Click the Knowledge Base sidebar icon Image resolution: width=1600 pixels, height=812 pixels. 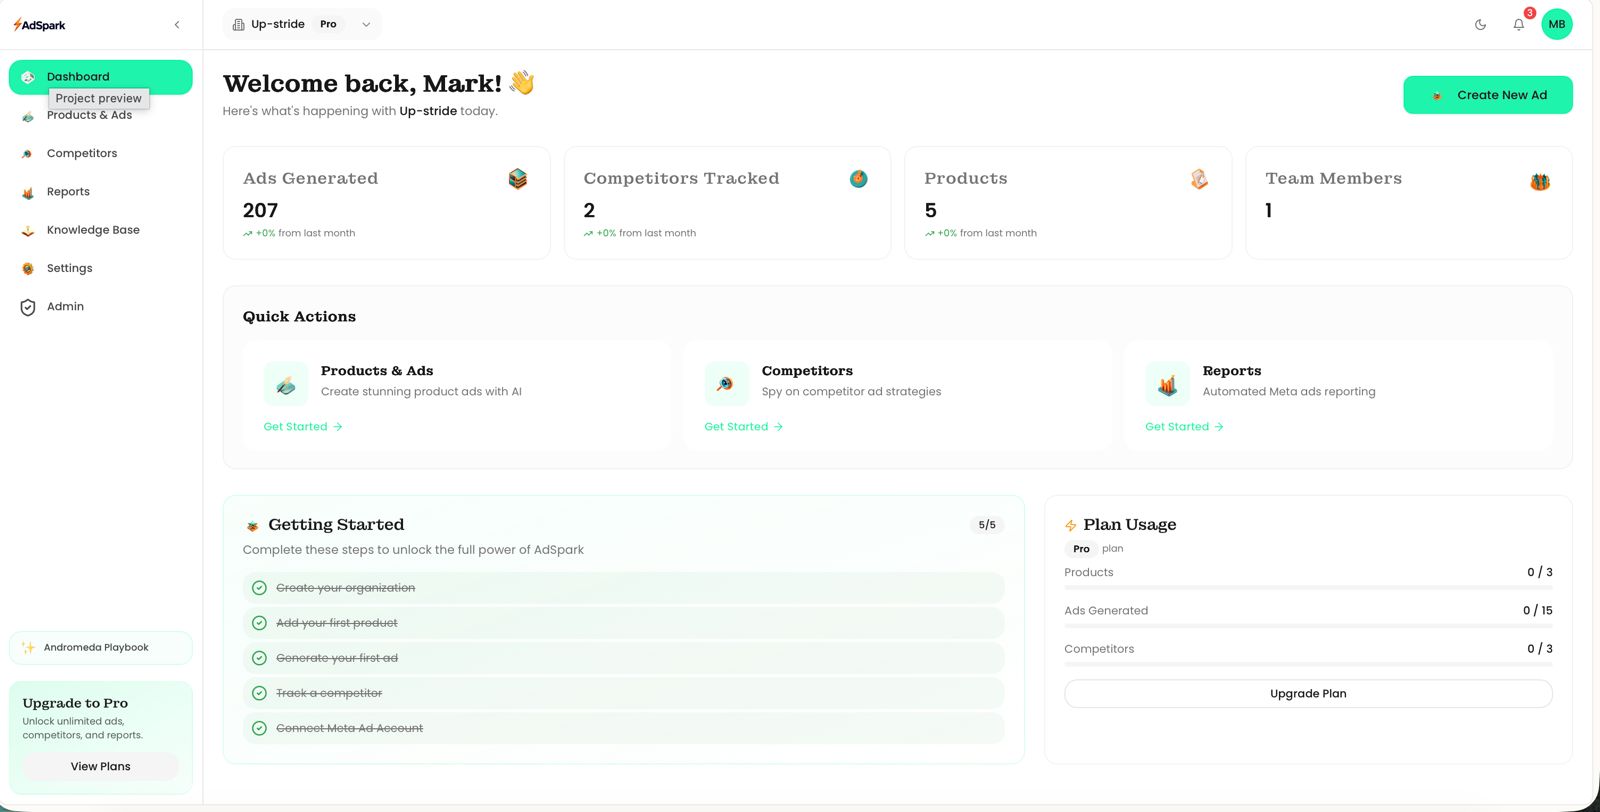28,231
